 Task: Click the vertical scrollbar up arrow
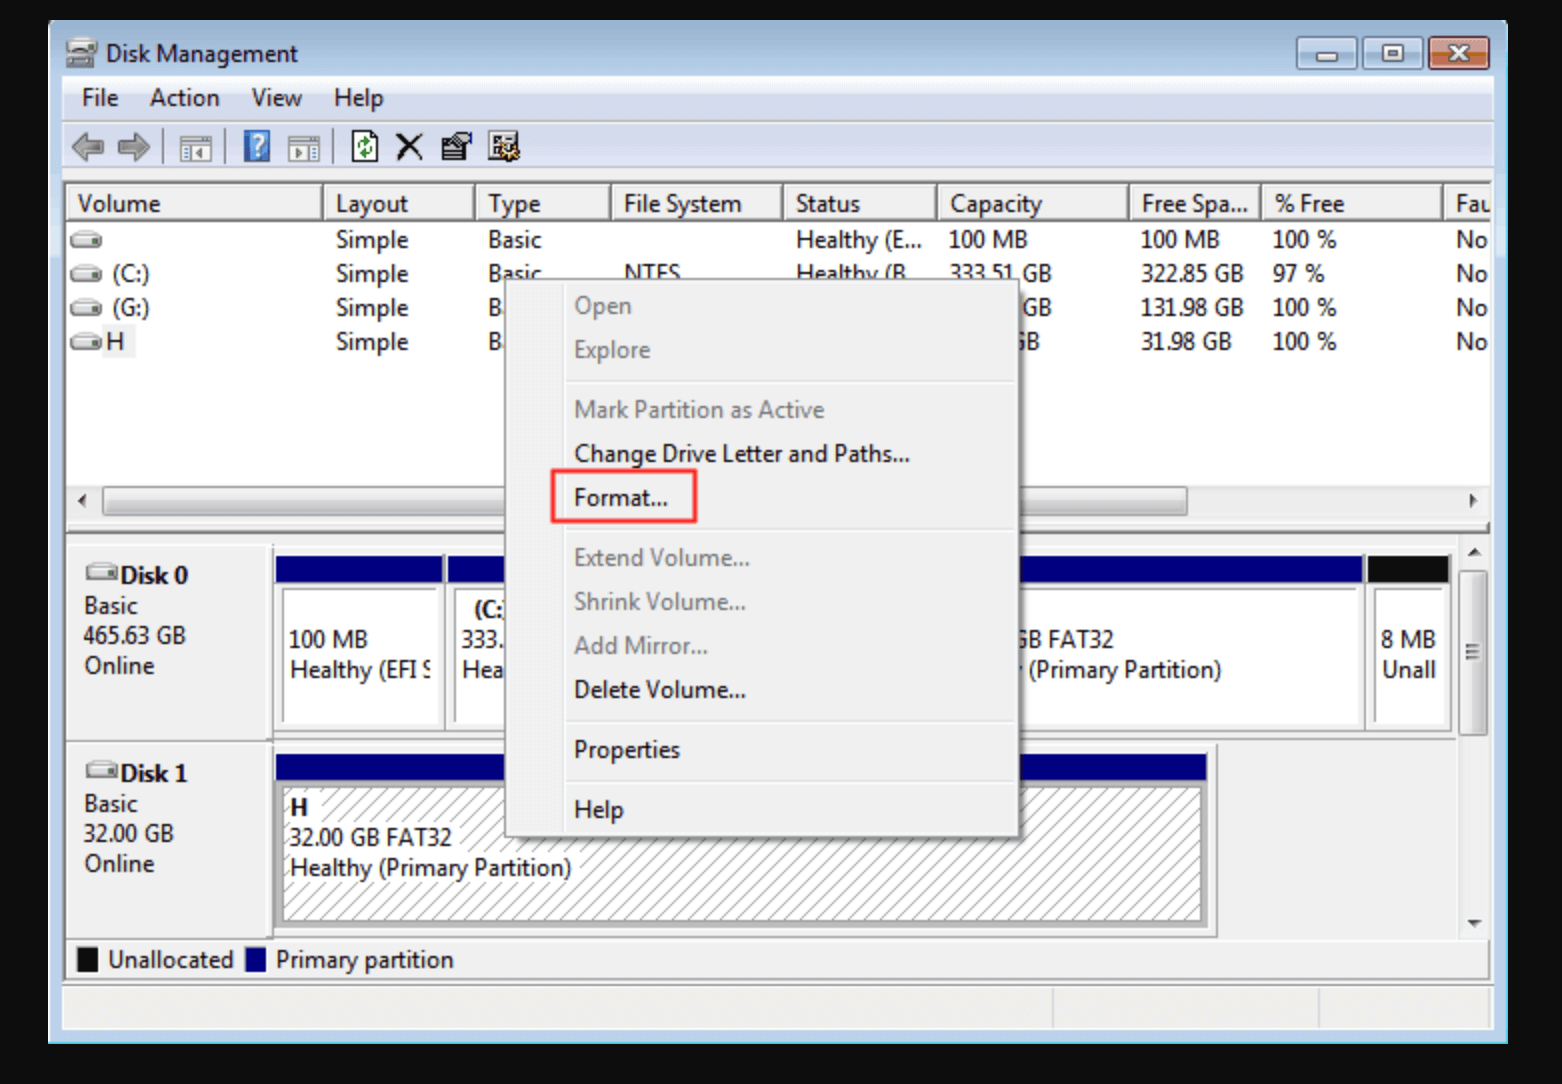pos(1473,550)
